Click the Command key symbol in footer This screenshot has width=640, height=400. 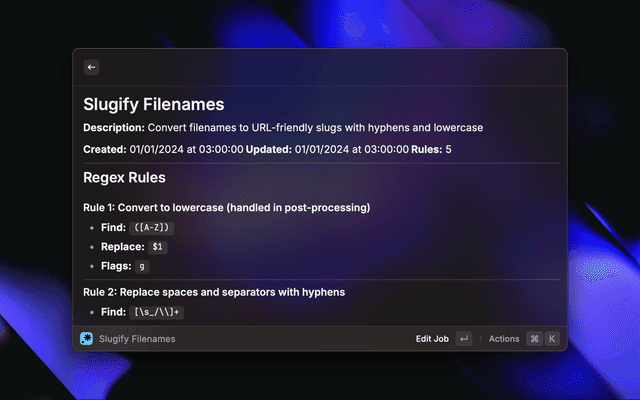tap(534, 339)
